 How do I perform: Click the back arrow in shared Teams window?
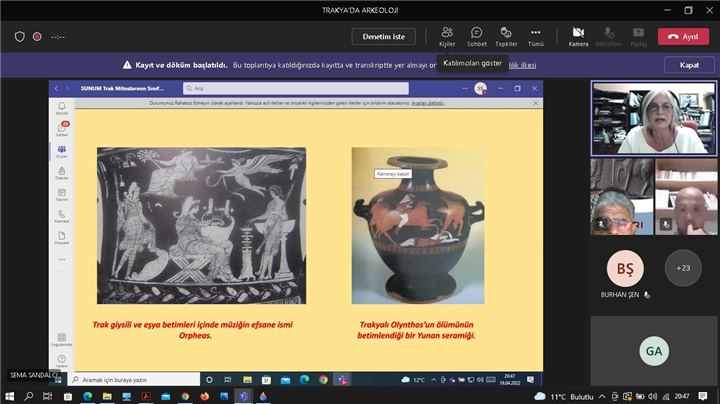click(x=56, y=88)
